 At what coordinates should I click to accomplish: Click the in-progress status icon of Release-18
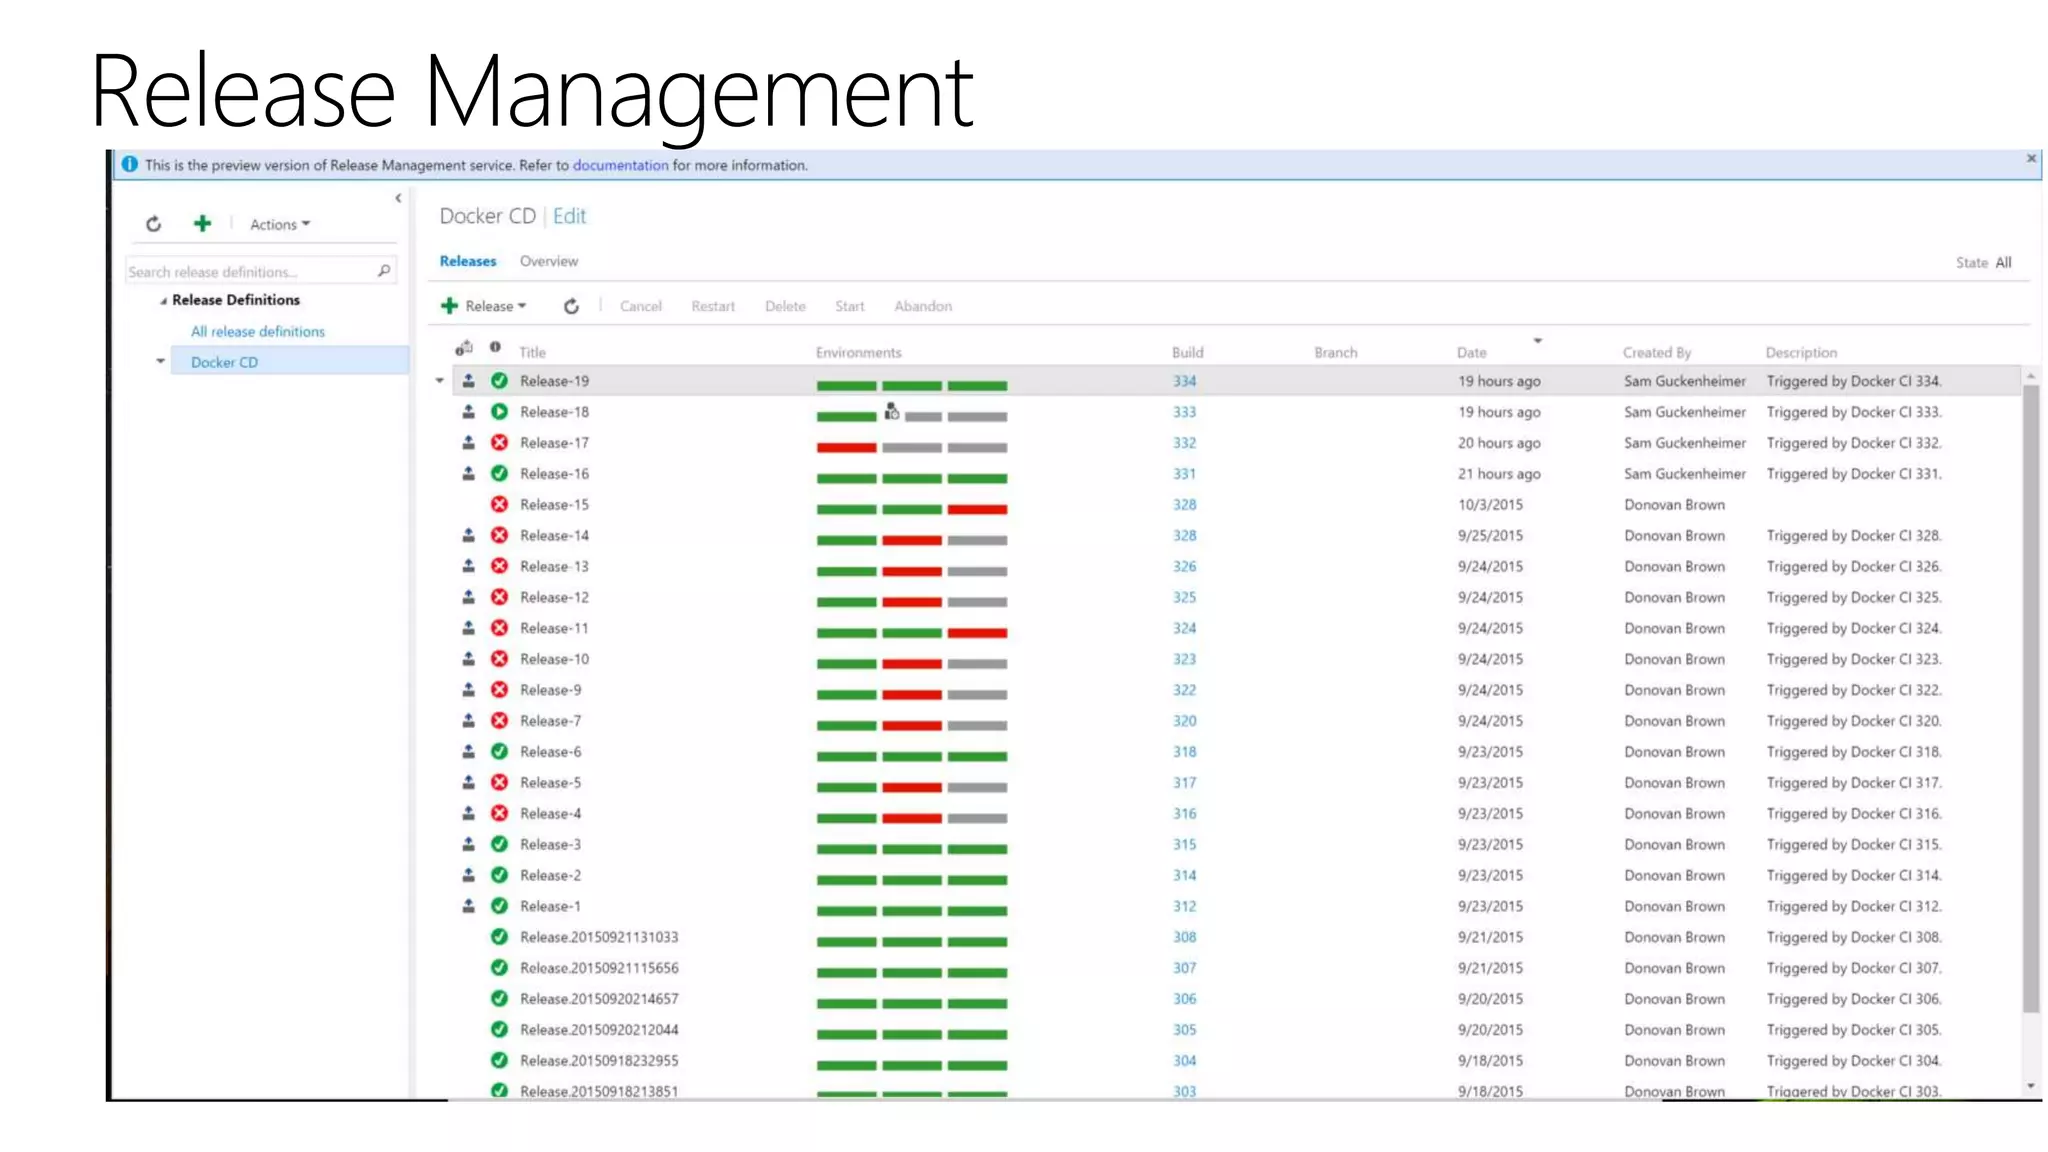click(499, 411)
